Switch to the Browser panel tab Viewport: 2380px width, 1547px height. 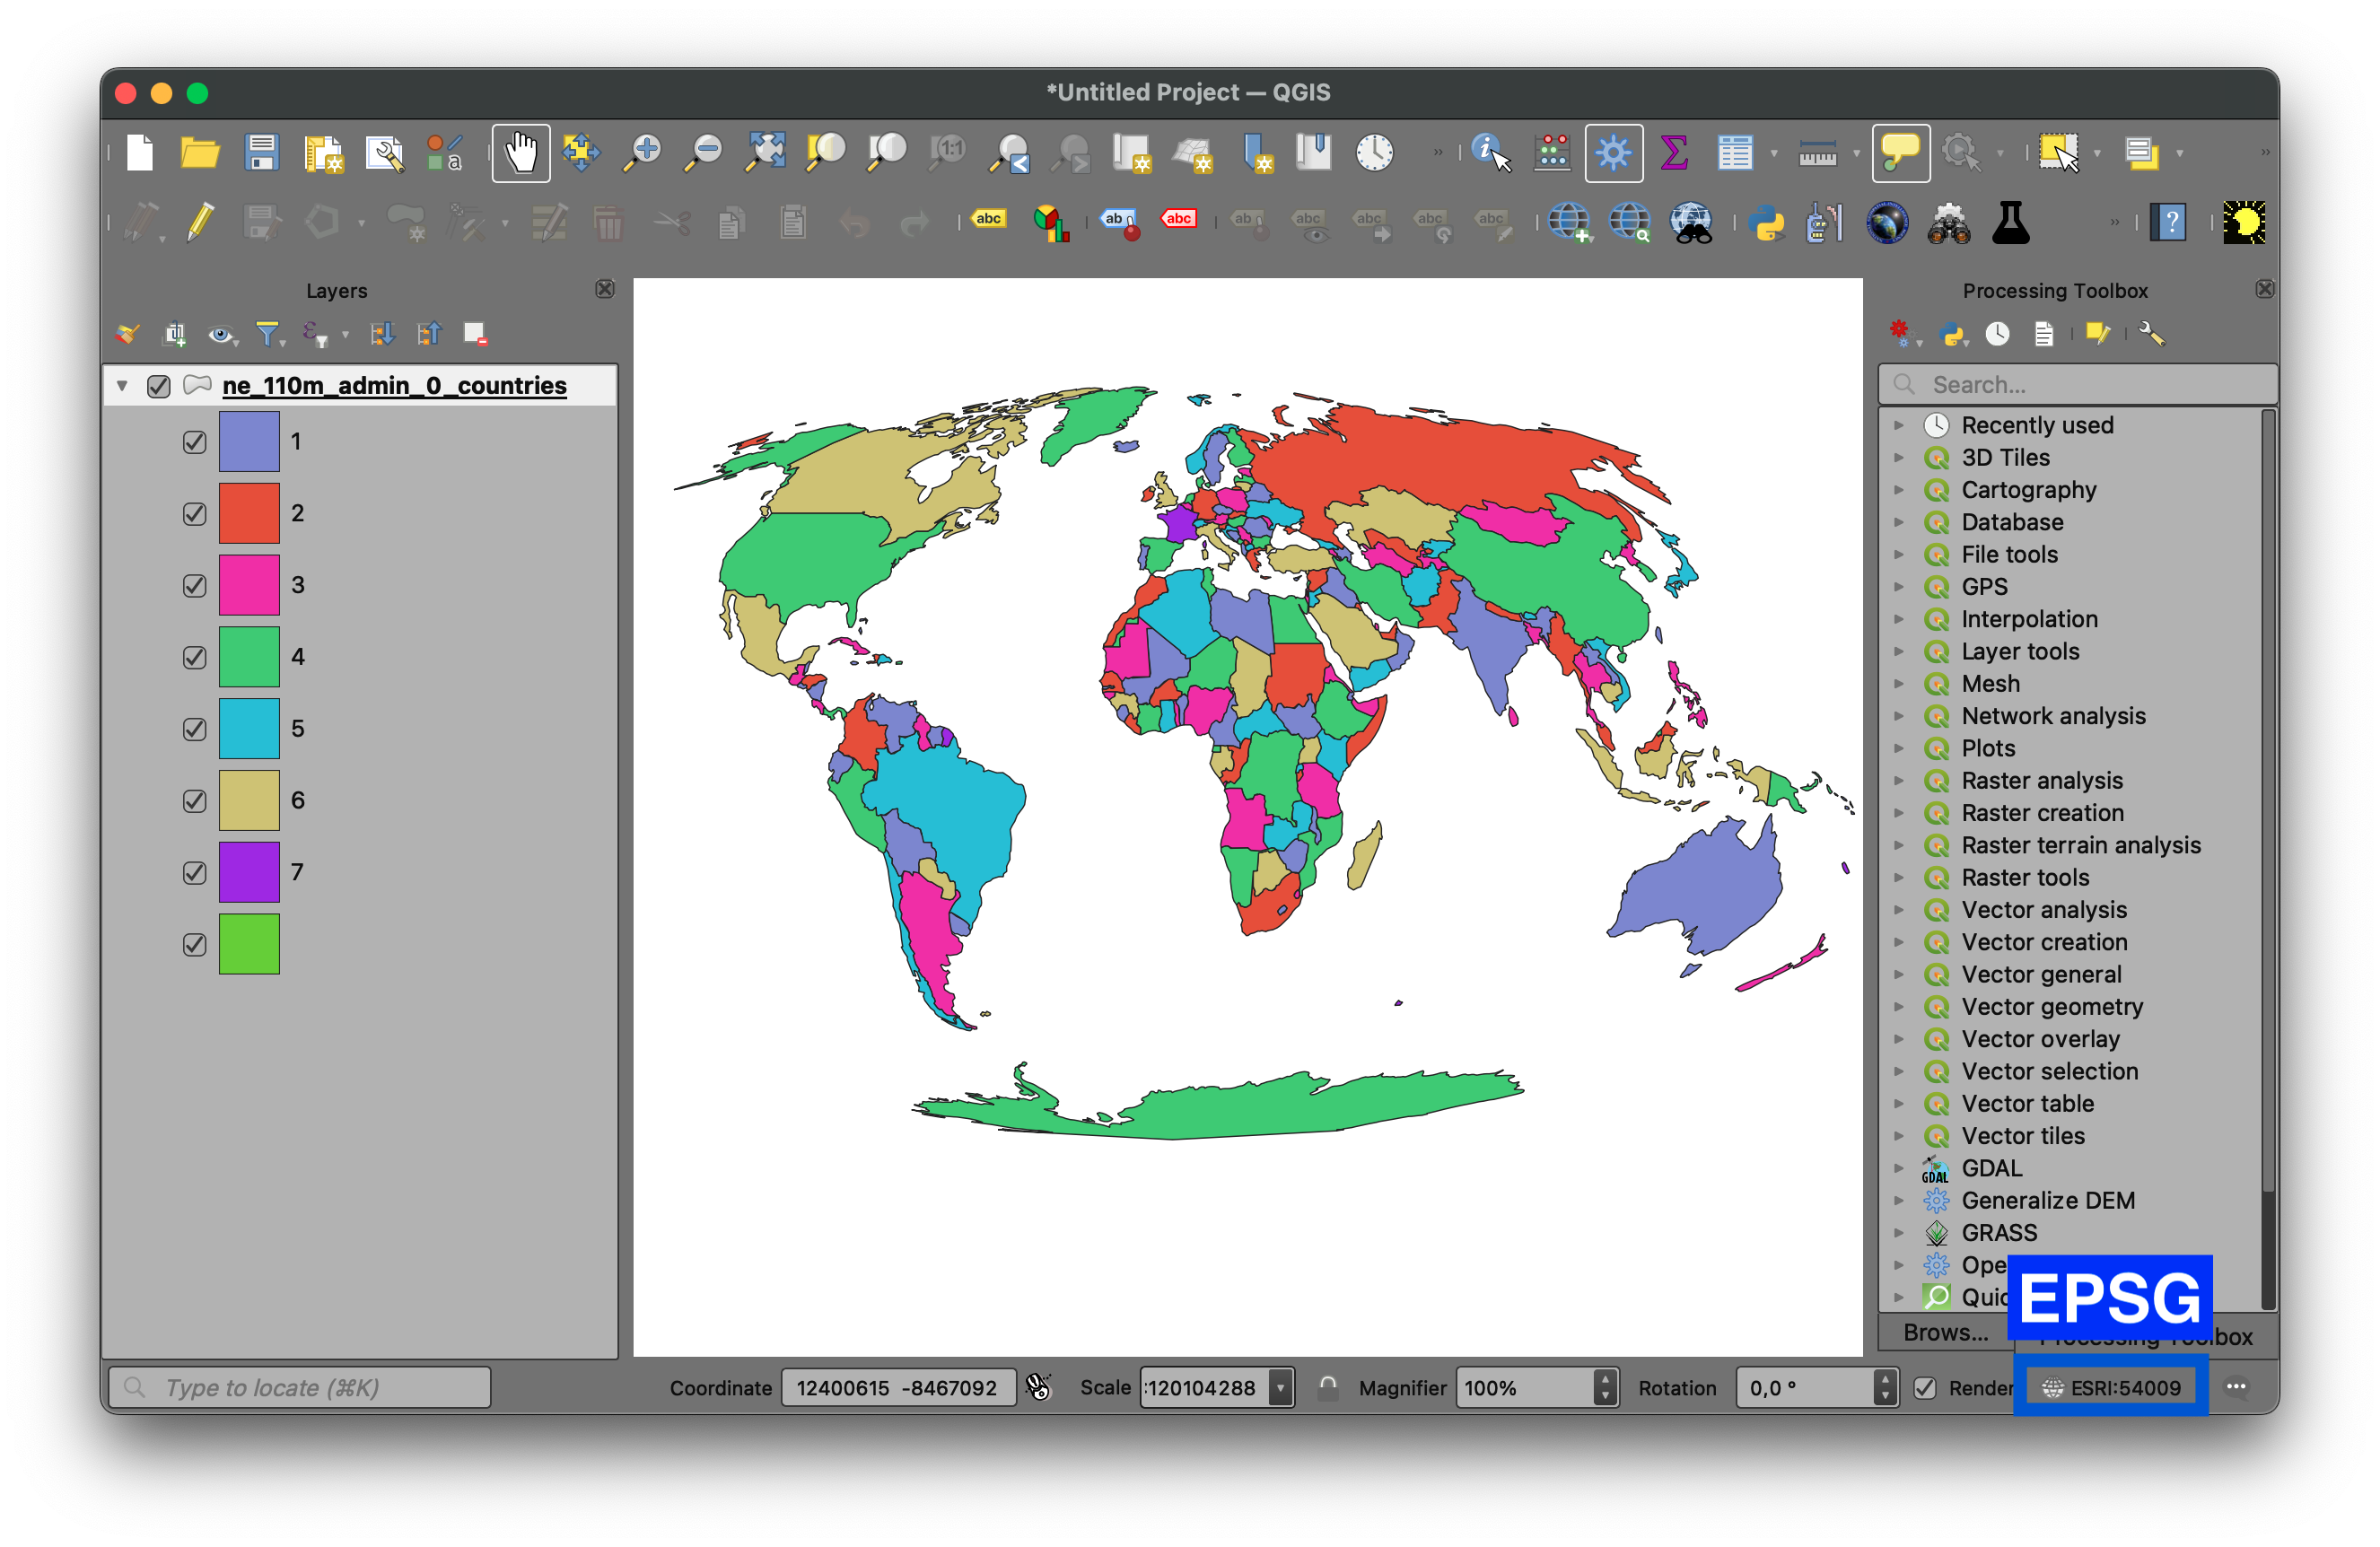1944,1333
